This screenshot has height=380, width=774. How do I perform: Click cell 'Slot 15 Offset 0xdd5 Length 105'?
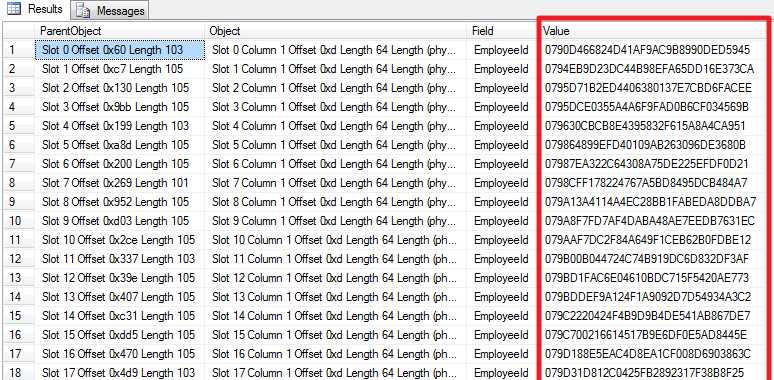click(119, 335)
